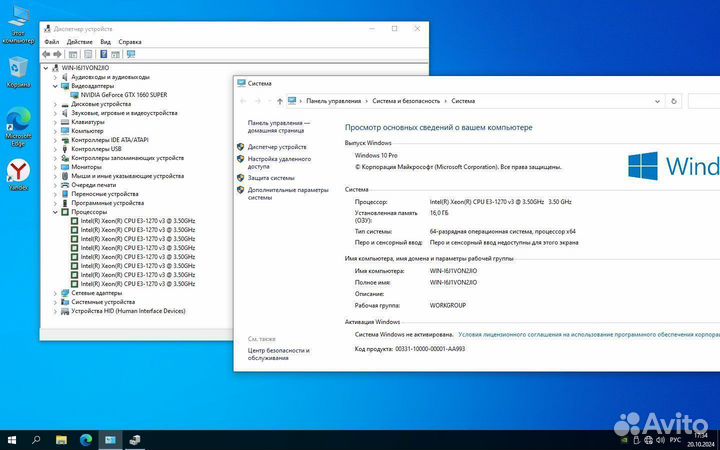Open Центр безопасности и обслуживания link

click(x=279, y=354)
